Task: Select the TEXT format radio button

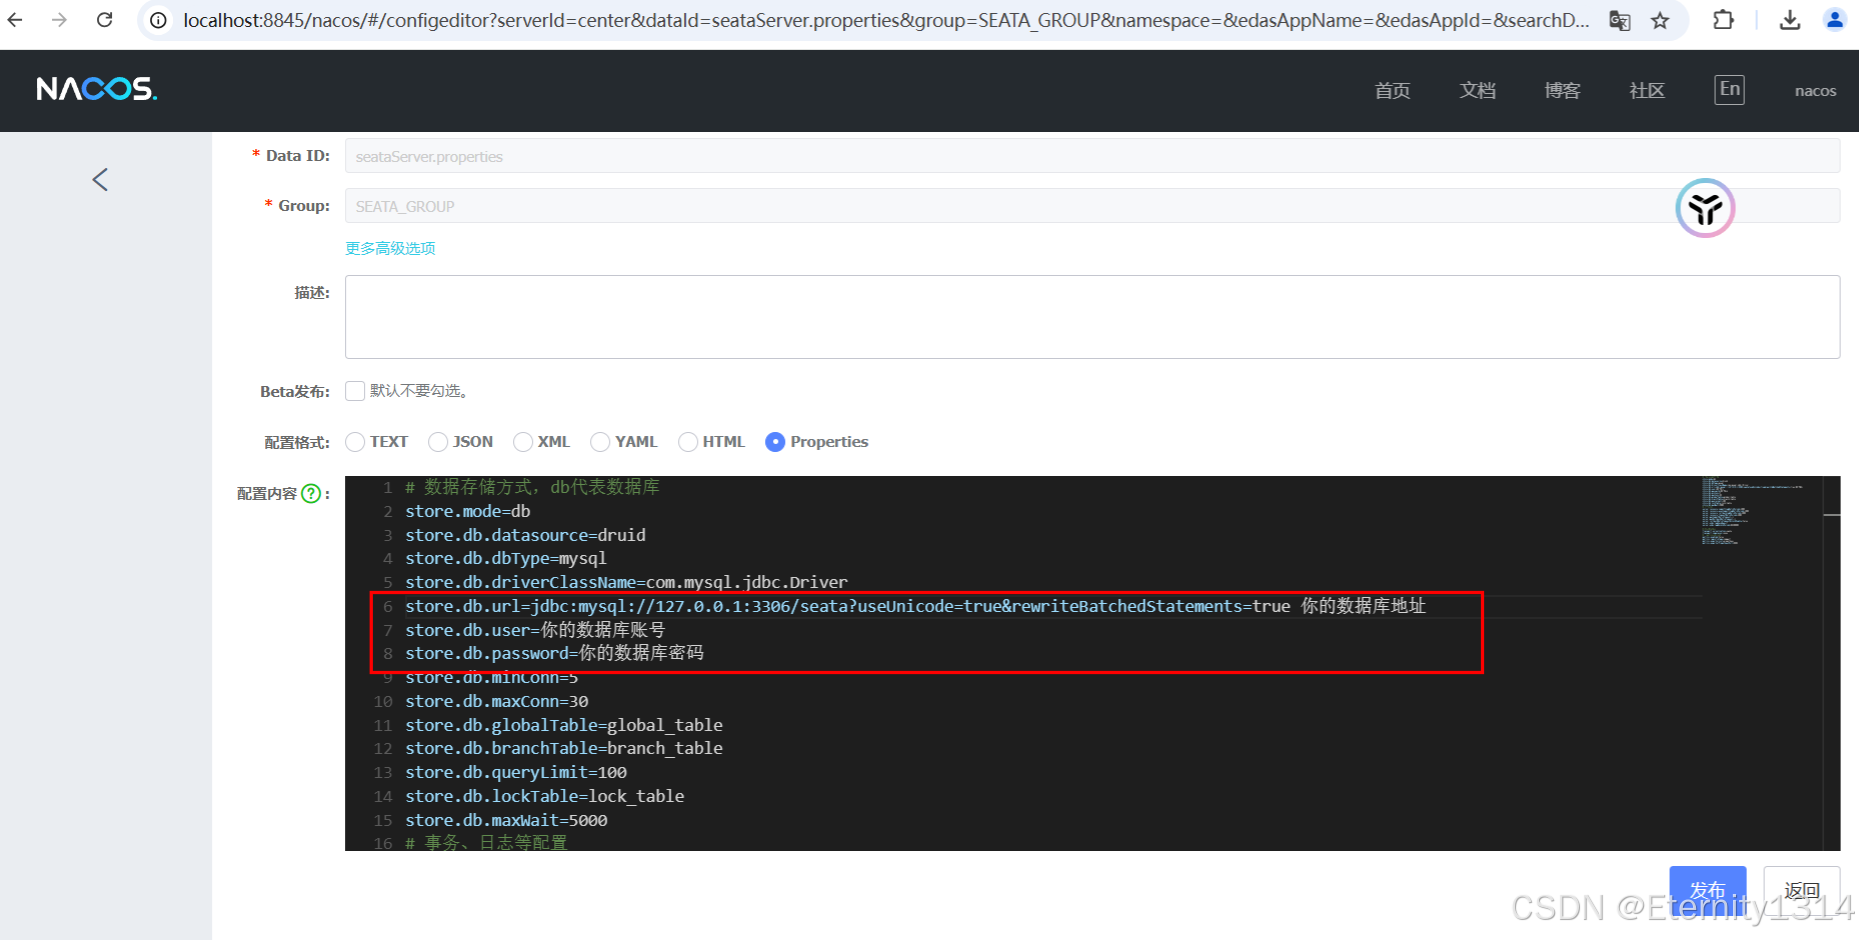Action: [355, 442]
